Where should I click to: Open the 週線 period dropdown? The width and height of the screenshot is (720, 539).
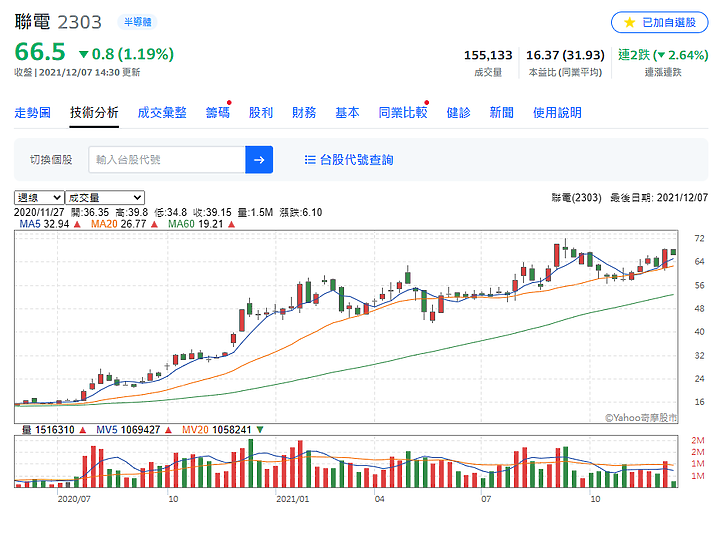click(x=39, y=197)
